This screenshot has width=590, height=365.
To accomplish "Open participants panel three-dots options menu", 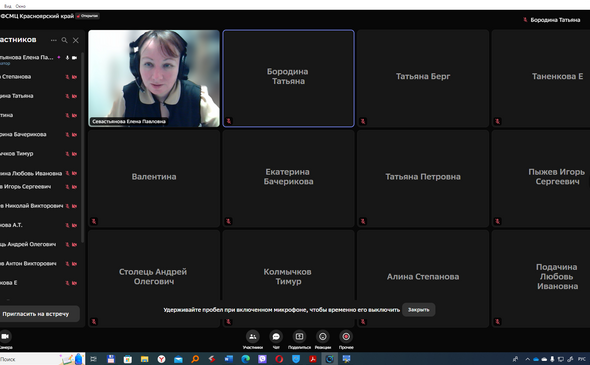I will [x=53, y=40].
